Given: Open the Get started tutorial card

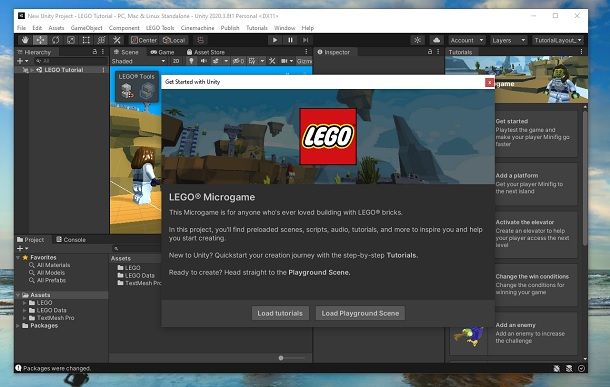Looking at the screenshot, I should coord(536,133).
